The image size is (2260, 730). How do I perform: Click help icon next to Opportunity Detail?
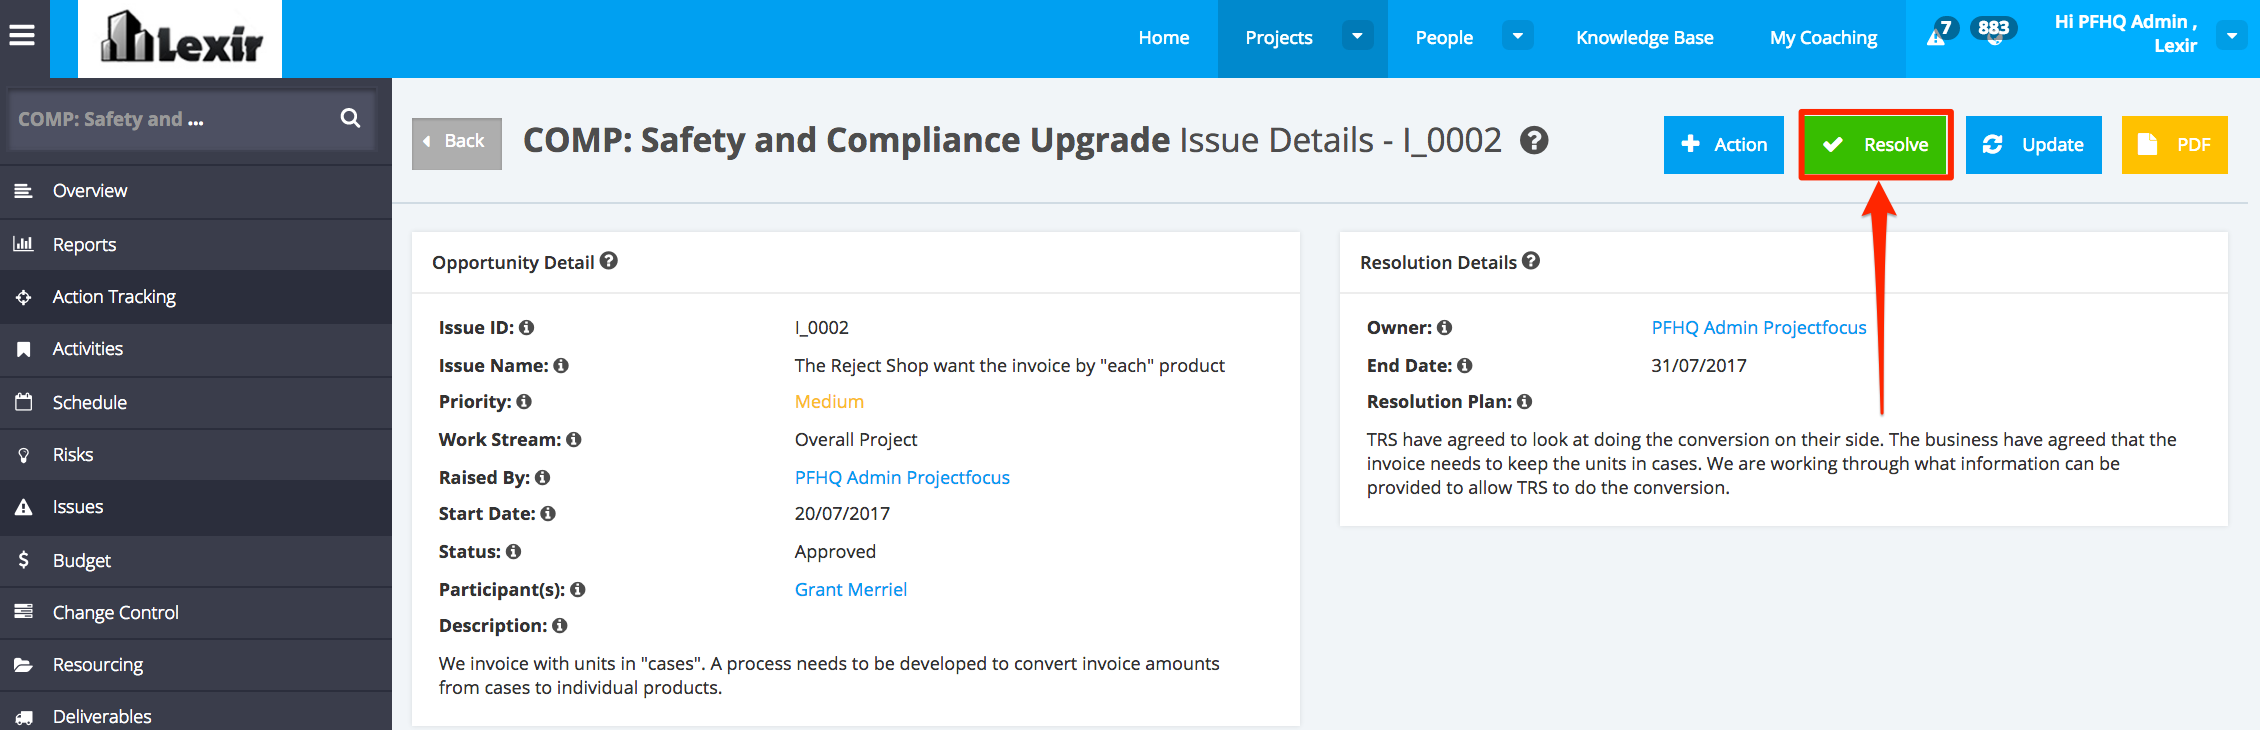click(609, 261)
